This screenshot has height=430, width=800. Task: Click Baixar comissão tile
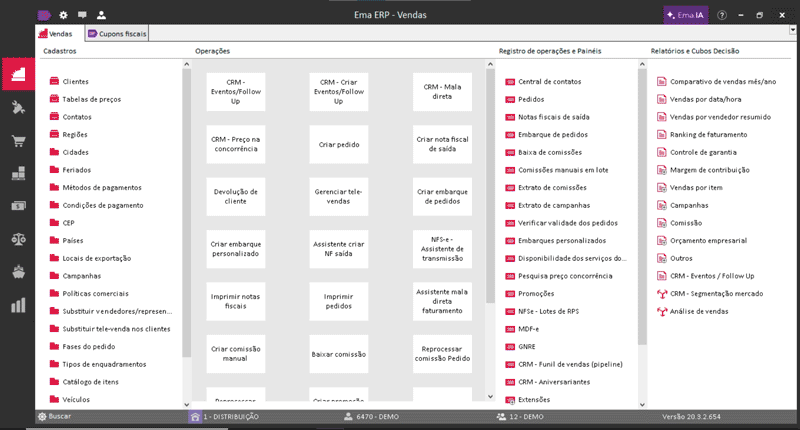339,354
